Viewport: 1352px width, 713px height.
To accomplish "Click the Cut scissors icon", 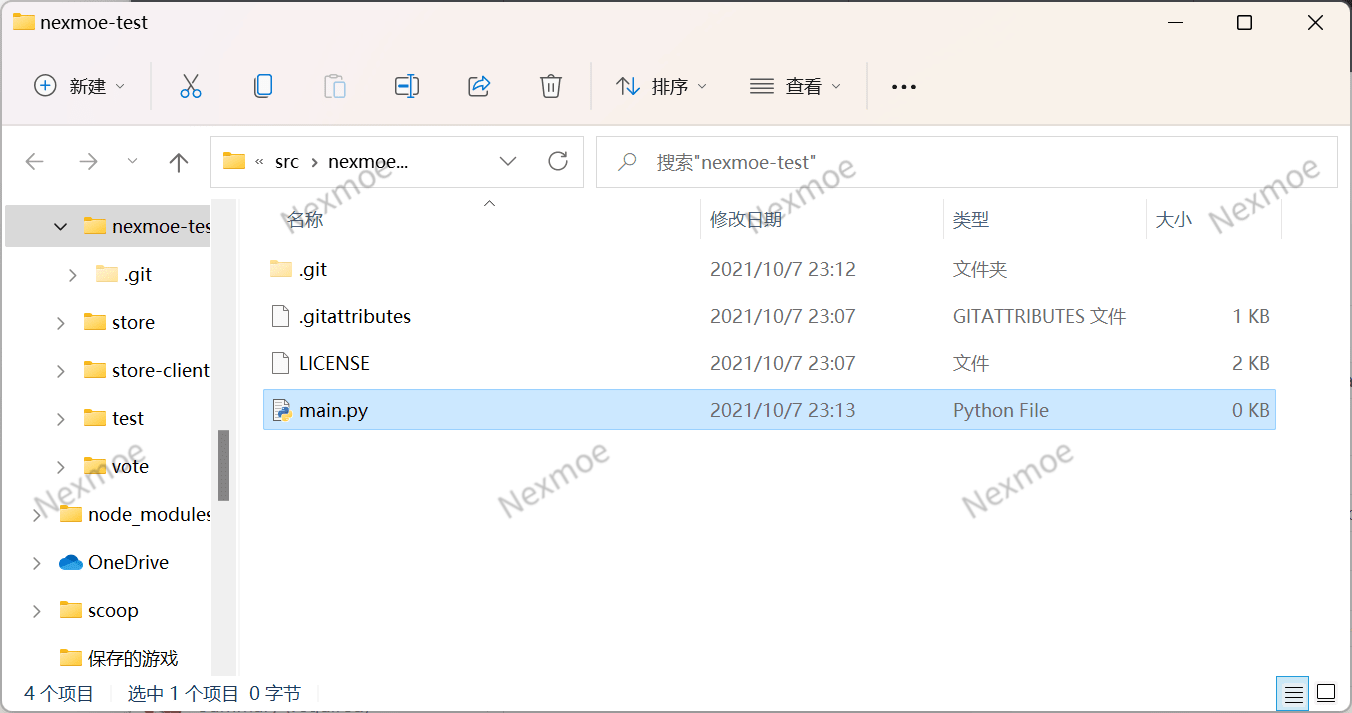I will (x=191, y=87).
